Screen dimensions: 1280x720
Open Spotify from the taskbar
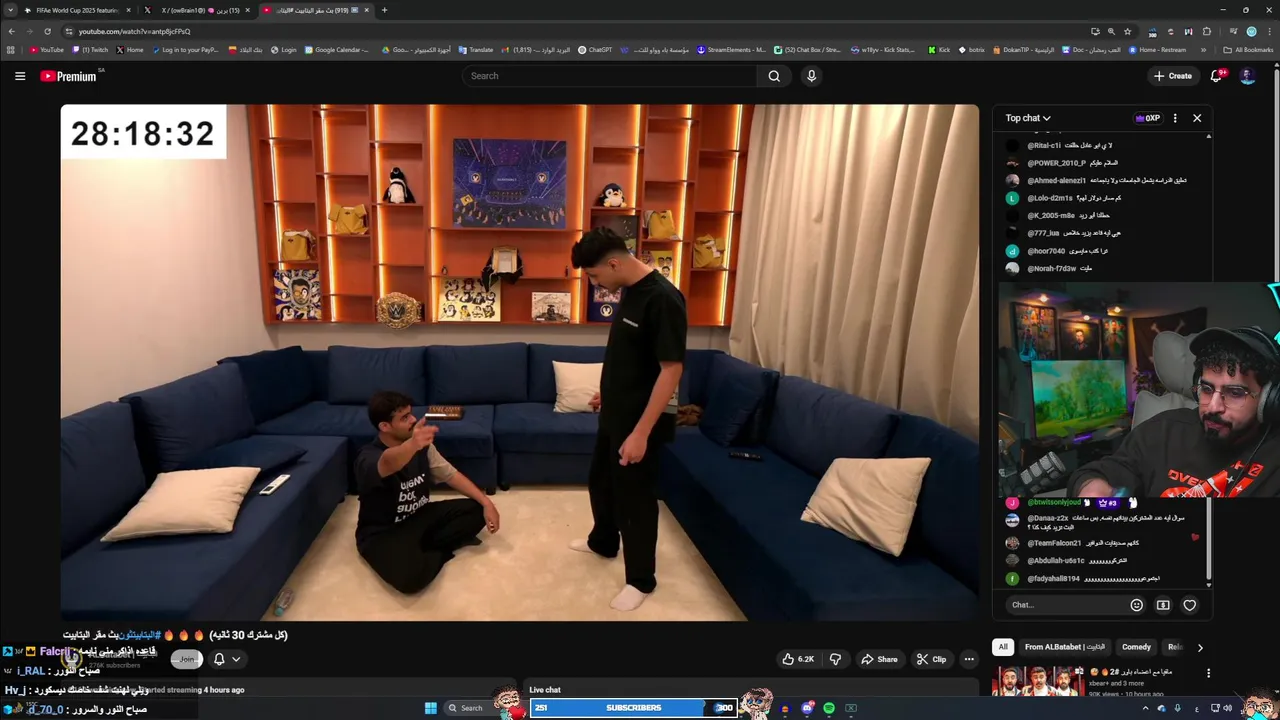pyautogui.click(x=829, y=708)
